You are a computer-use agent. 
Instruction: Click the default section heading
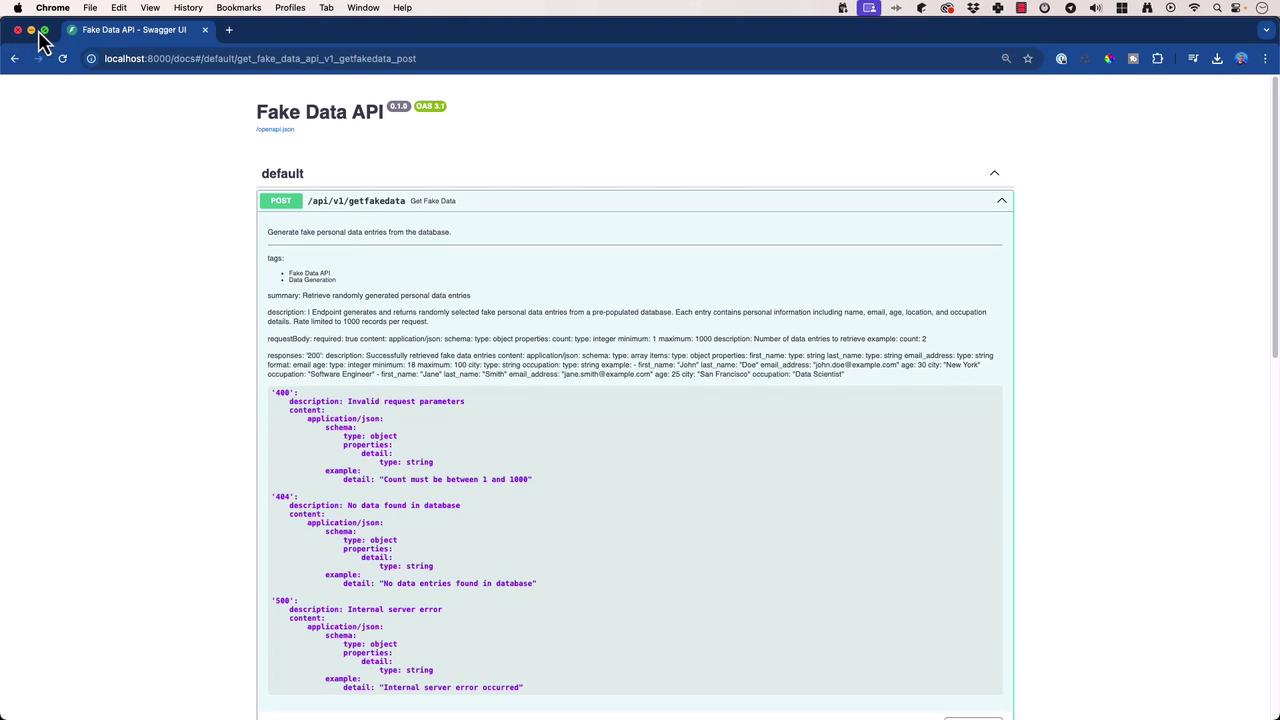tap(282, 174)
